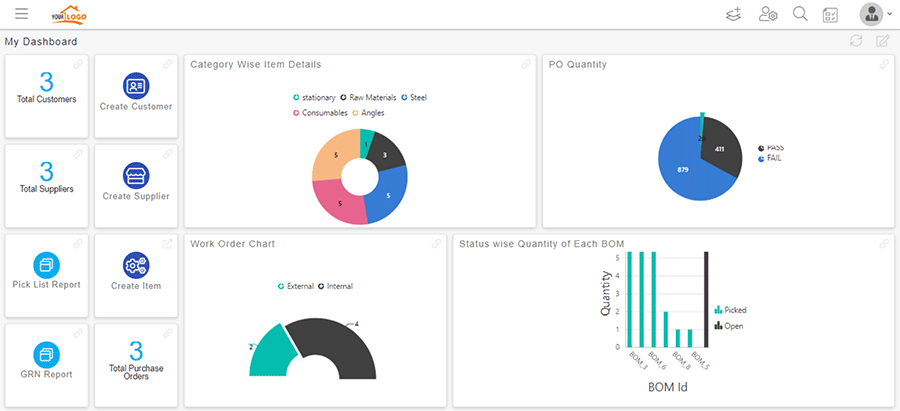Select the pink Consumables donut slice
Viewport: 900px width, 411px height.
(x=339, y=203)
